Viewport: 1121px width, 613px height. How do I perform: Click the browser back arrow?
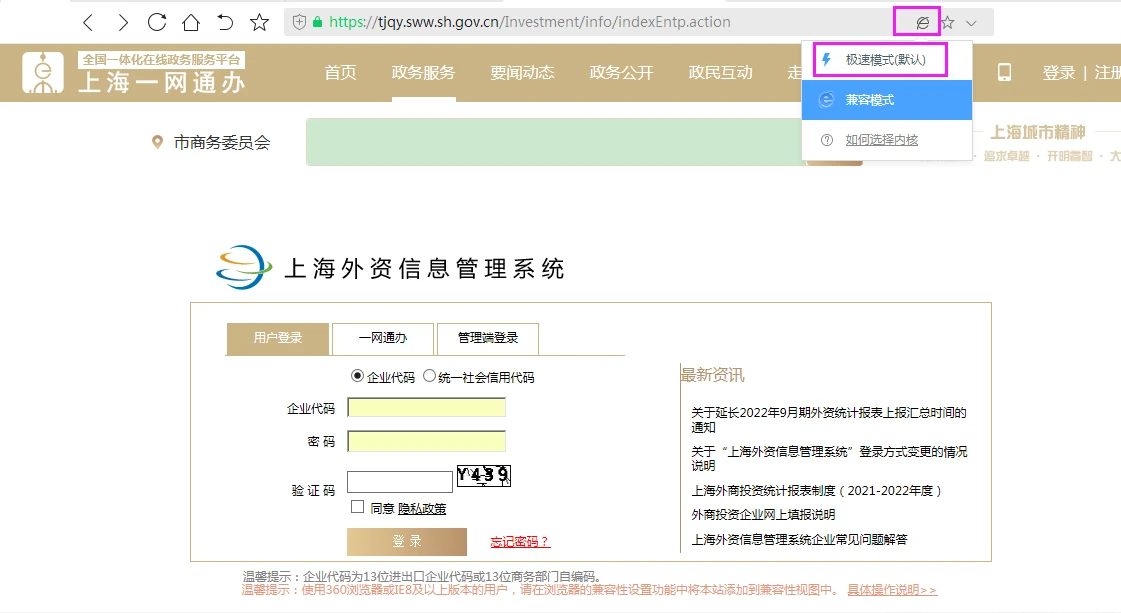(x=88, y=22)
